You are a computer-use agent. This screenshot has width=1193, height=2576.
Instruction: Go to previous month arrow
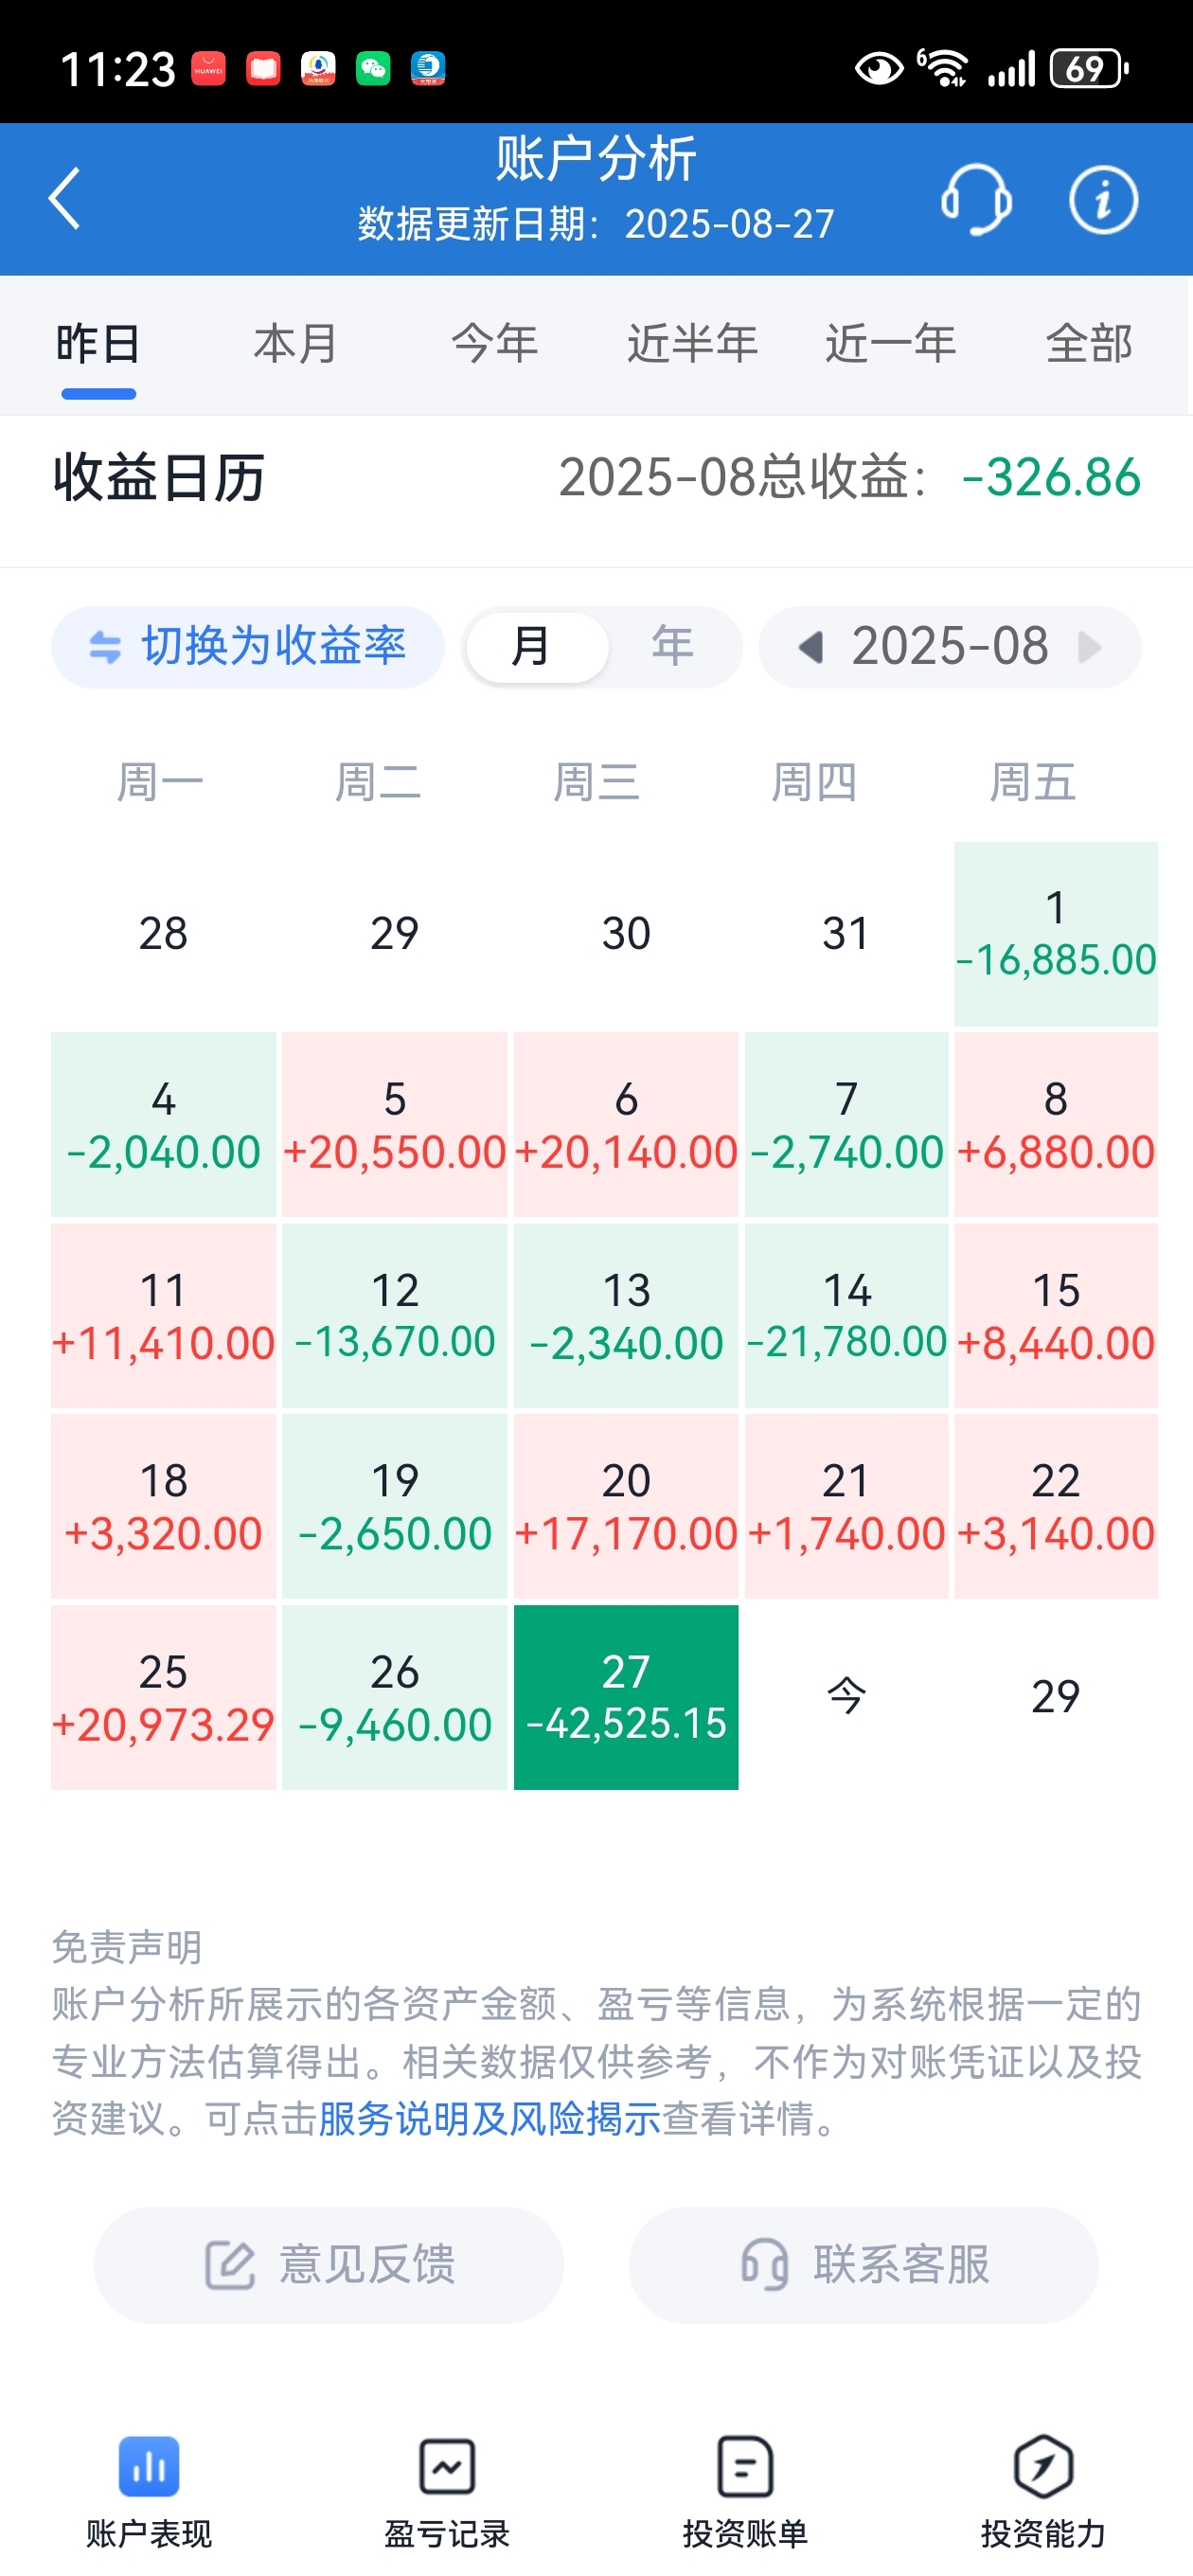tap(810, 647)
